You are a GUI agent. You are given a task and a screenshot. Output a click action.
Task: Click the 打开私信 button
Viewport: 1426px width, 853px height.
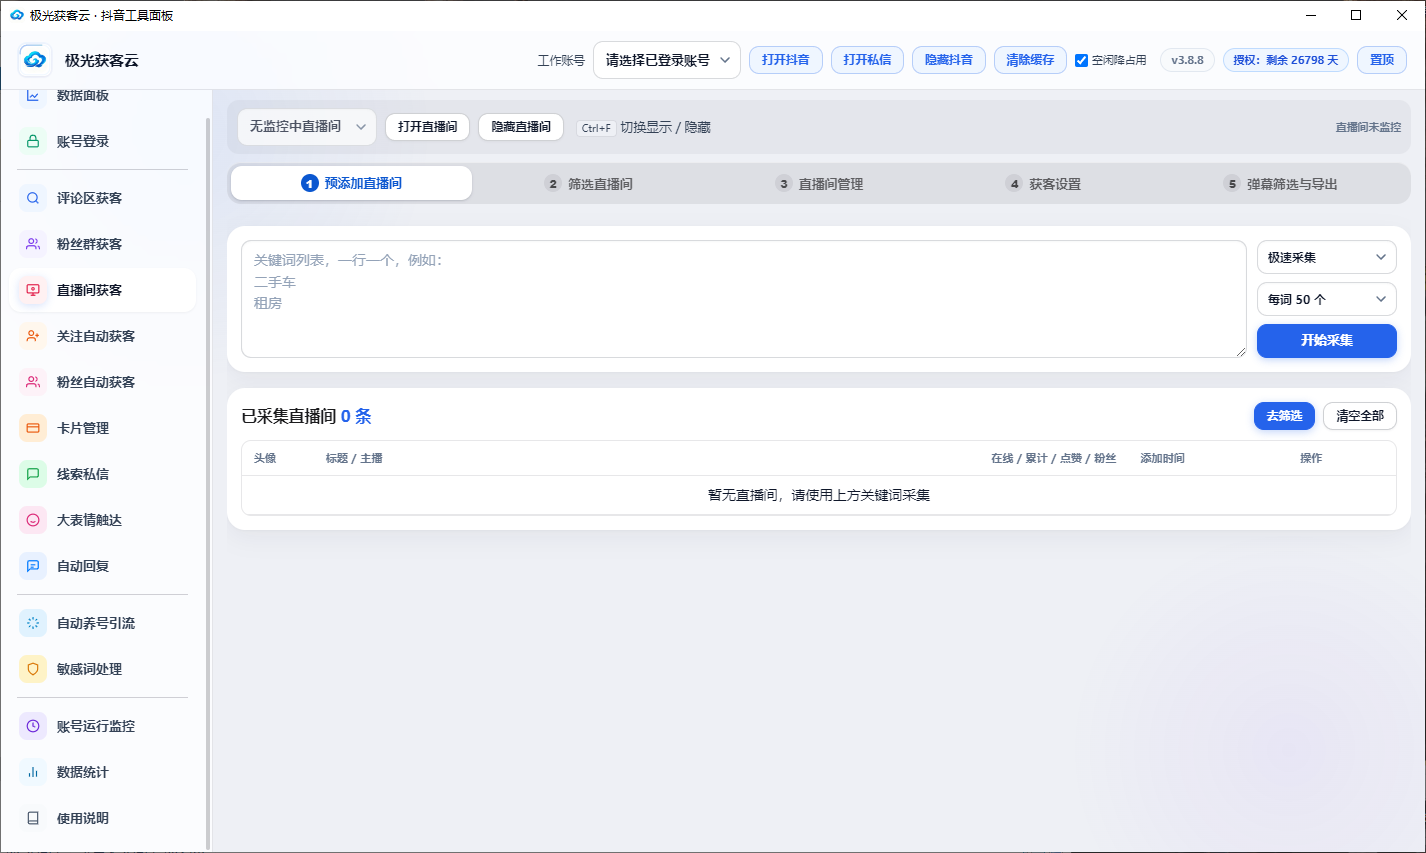pos(867,60)
